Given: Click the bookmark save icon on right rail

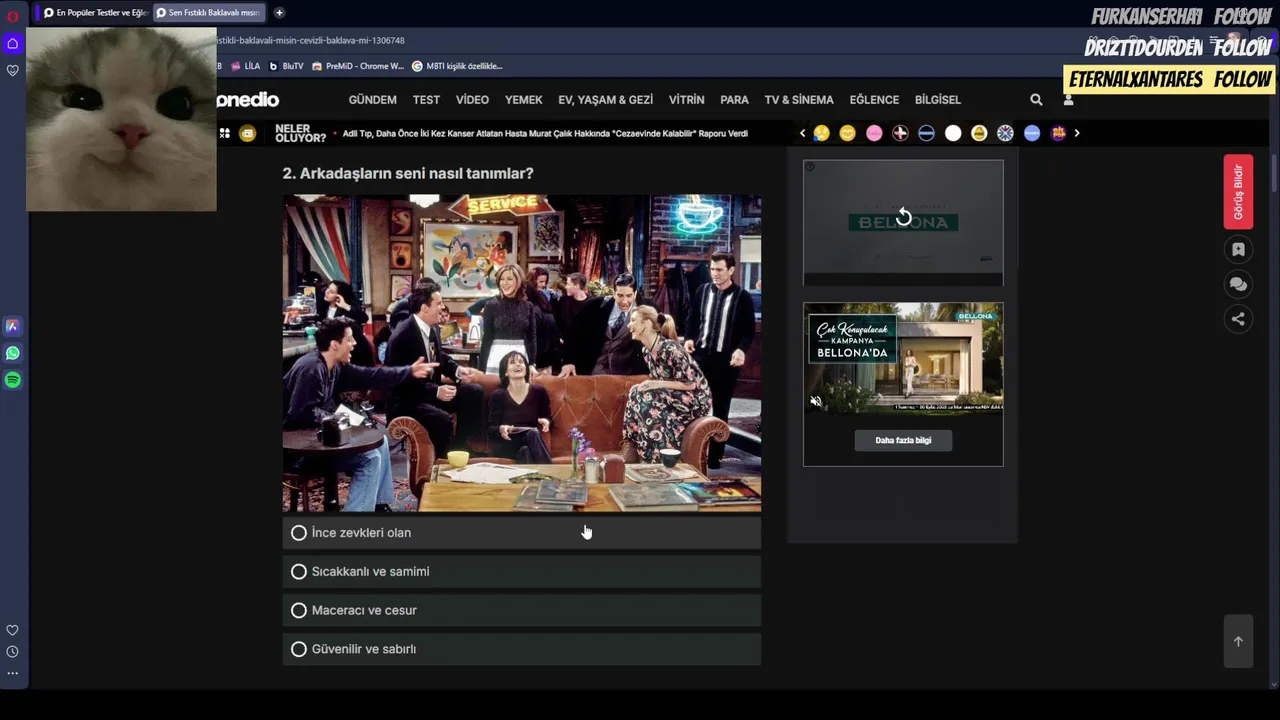Looking at the screenshot, I should (1238, 250).
